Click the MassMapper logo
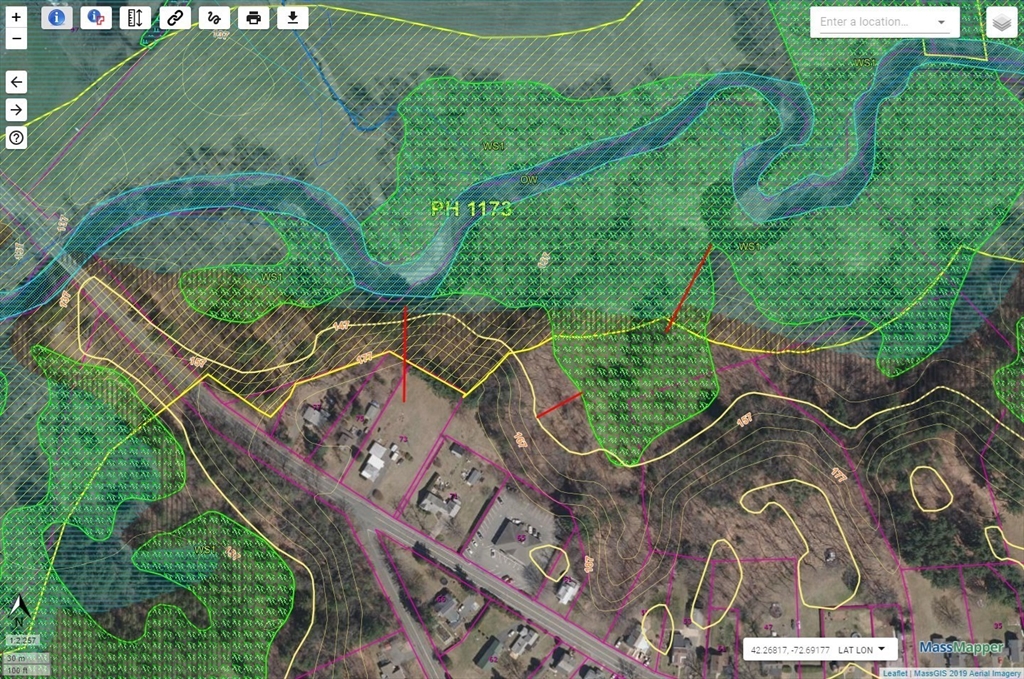Viewport: 1024px width, 679px height. pos(963,647)
